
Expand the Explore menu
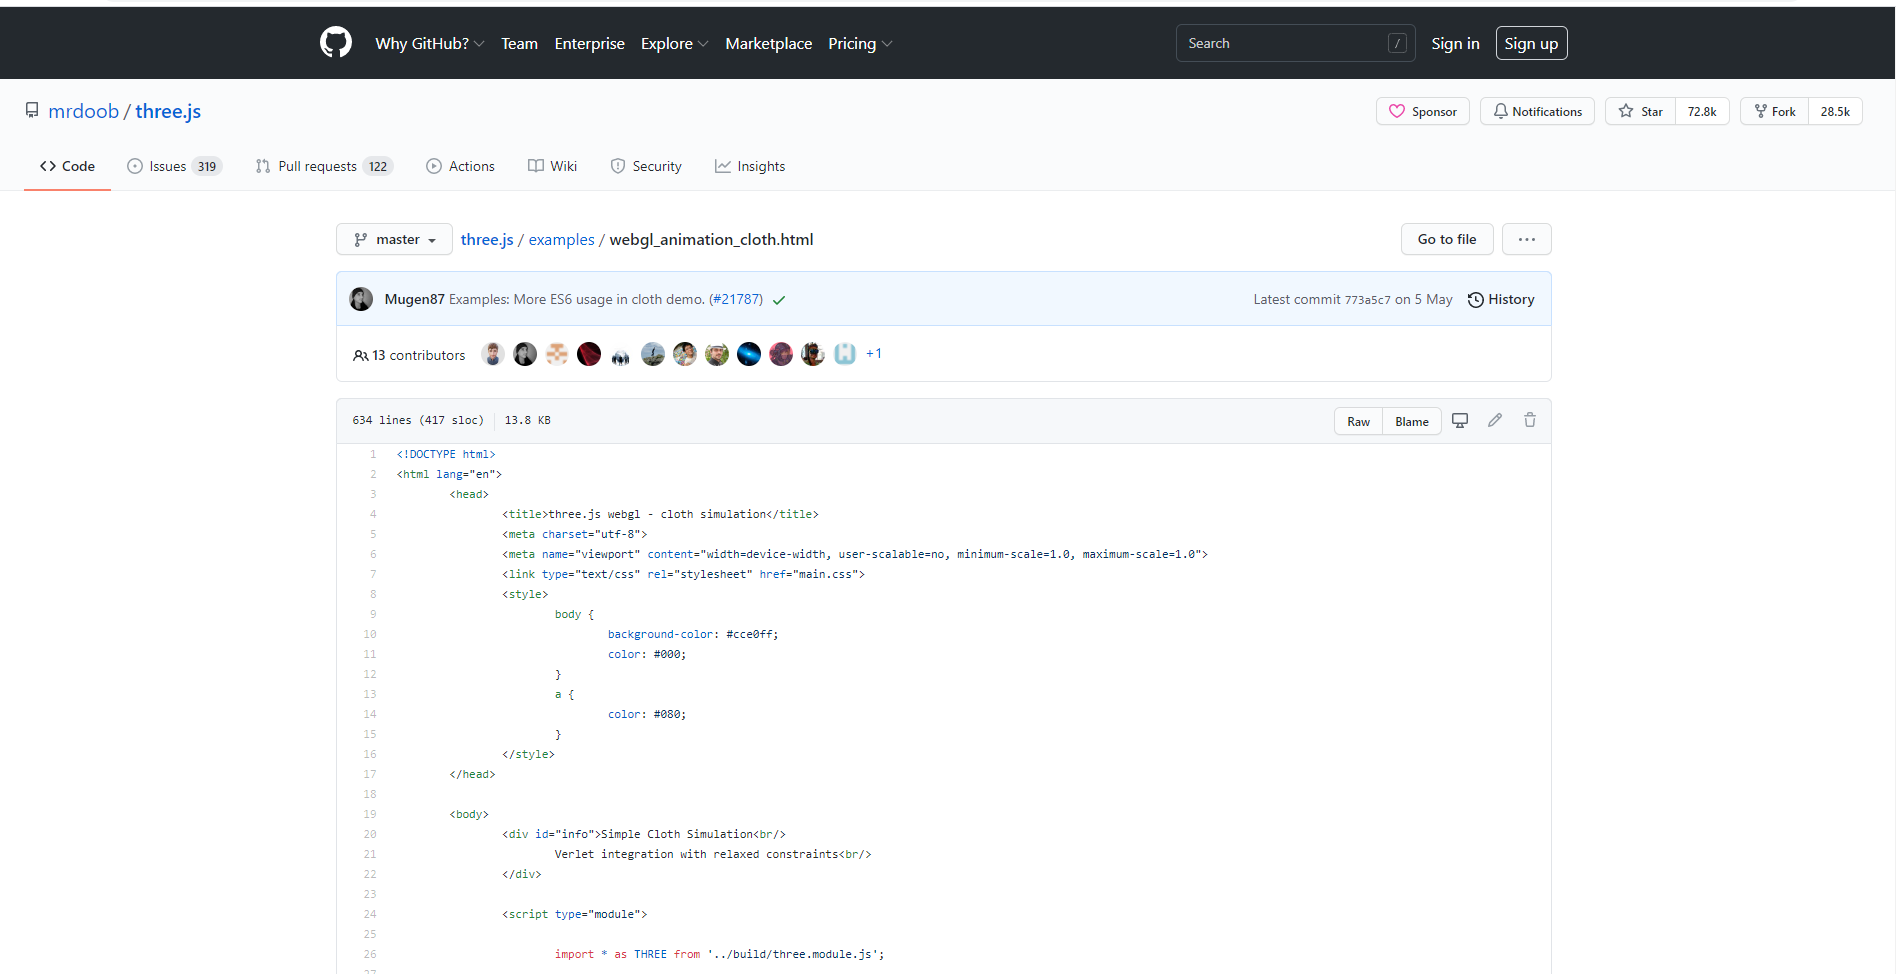point(675,43)
